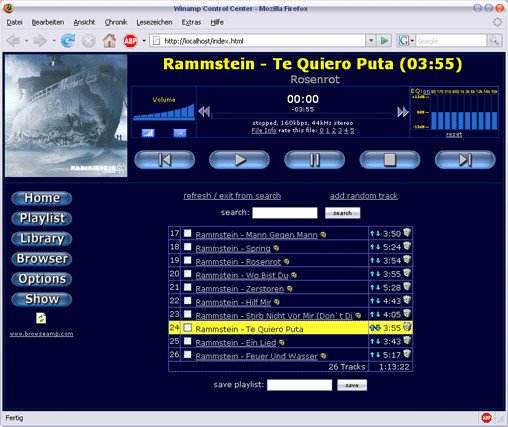The image size is (508, 427).
Task: Open the Google search engine selector dropdown
Action: click(x=412, y=41)
